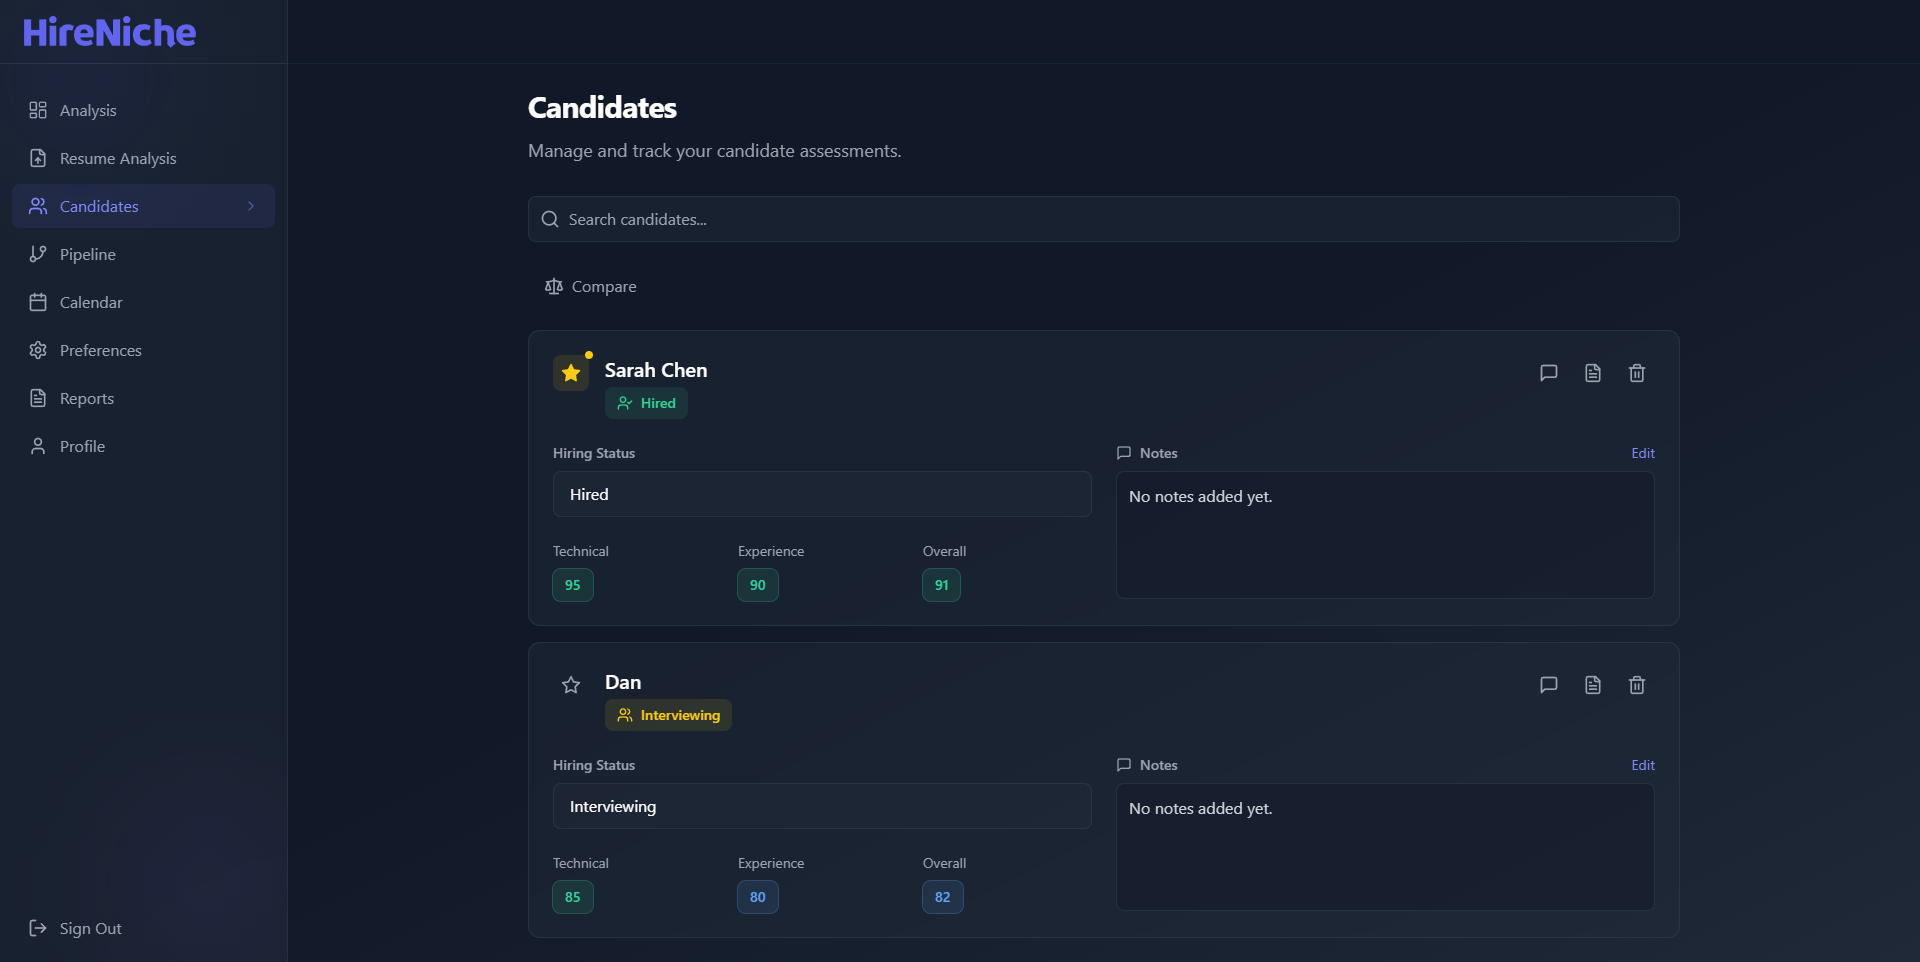
Task: Open Sarah Chen's document report icon
Action: 1592,373
